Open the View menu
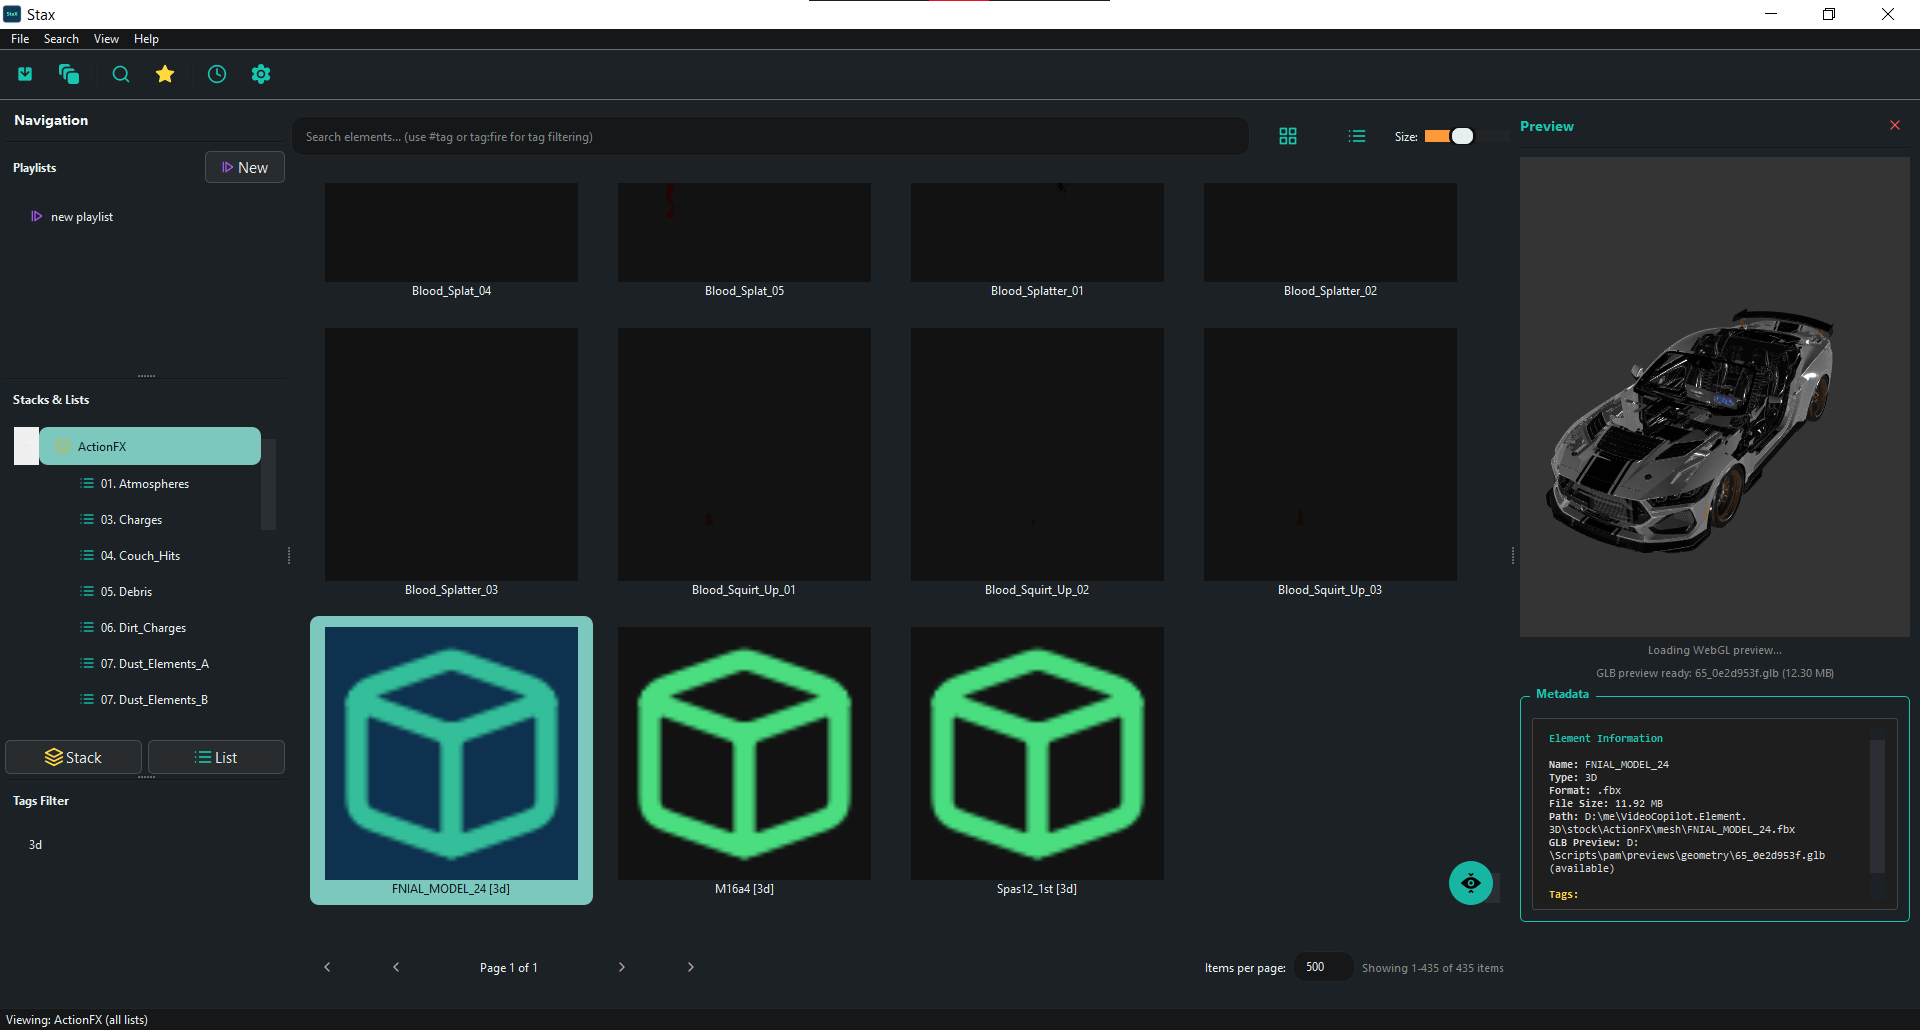Viewport: 1920px width, 1030px height. point(106,39)
